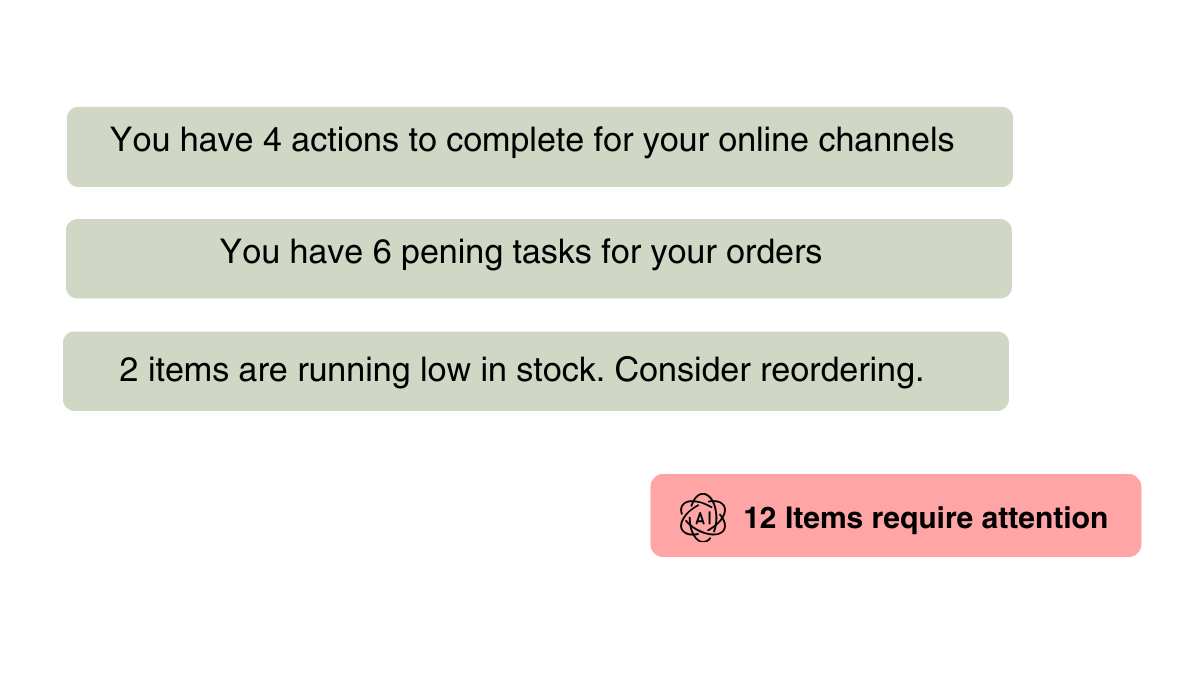Screen dimensions: 1190x677
Task: Click the first green notification card
Action: (540, 146)
